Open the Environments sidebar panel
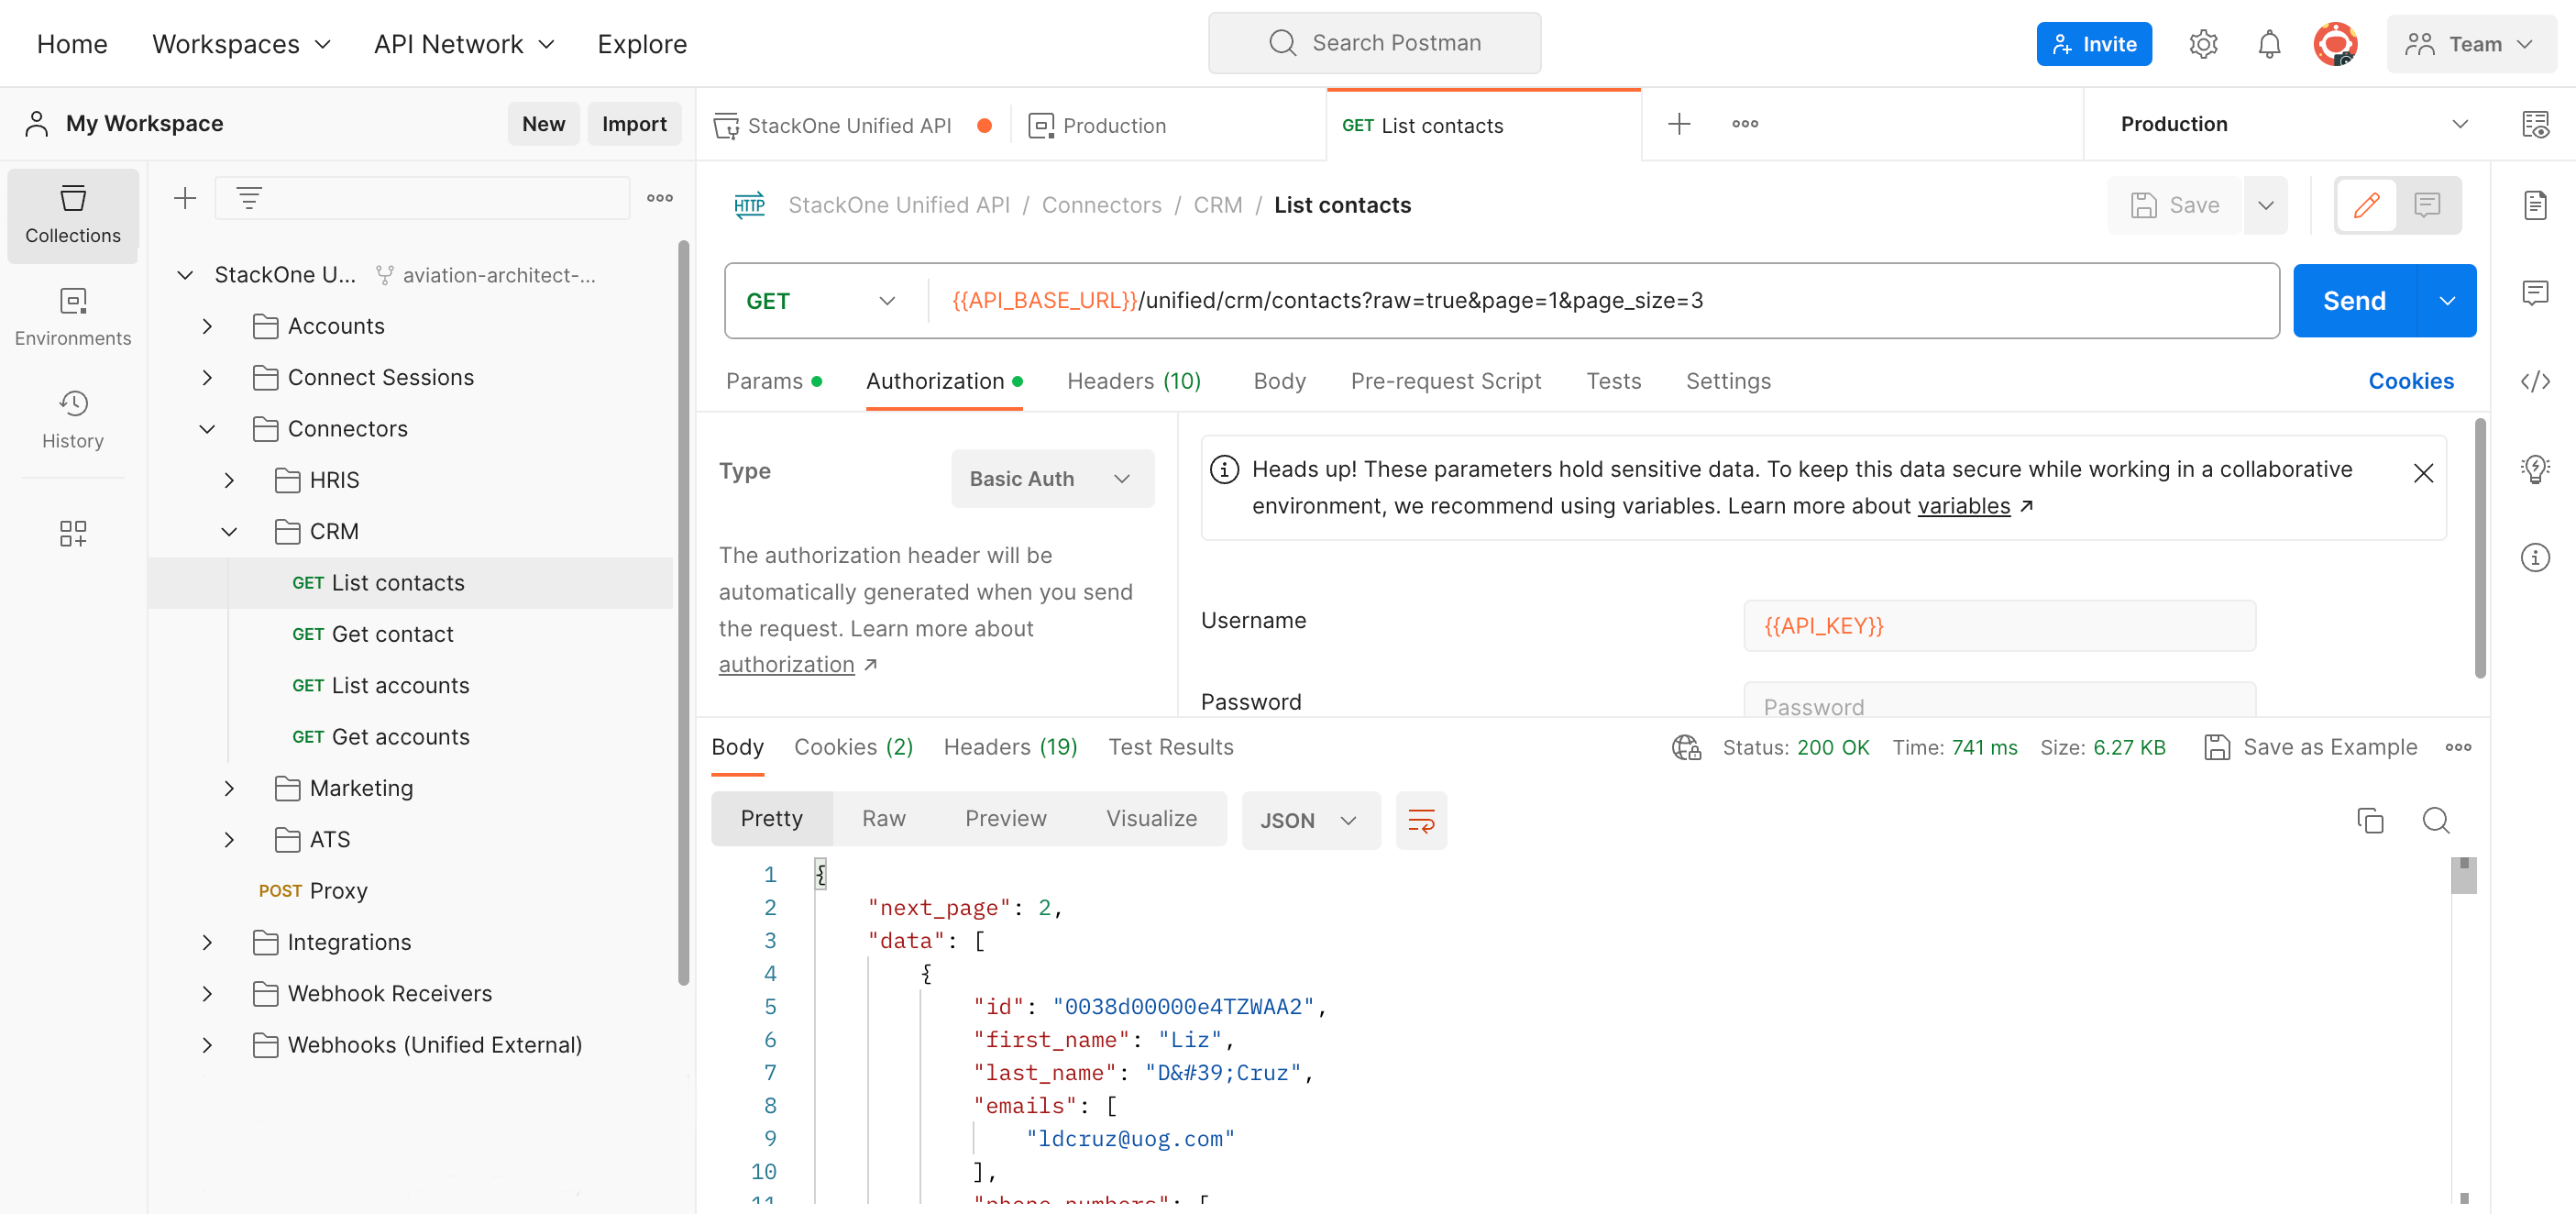 coord(73,317)
